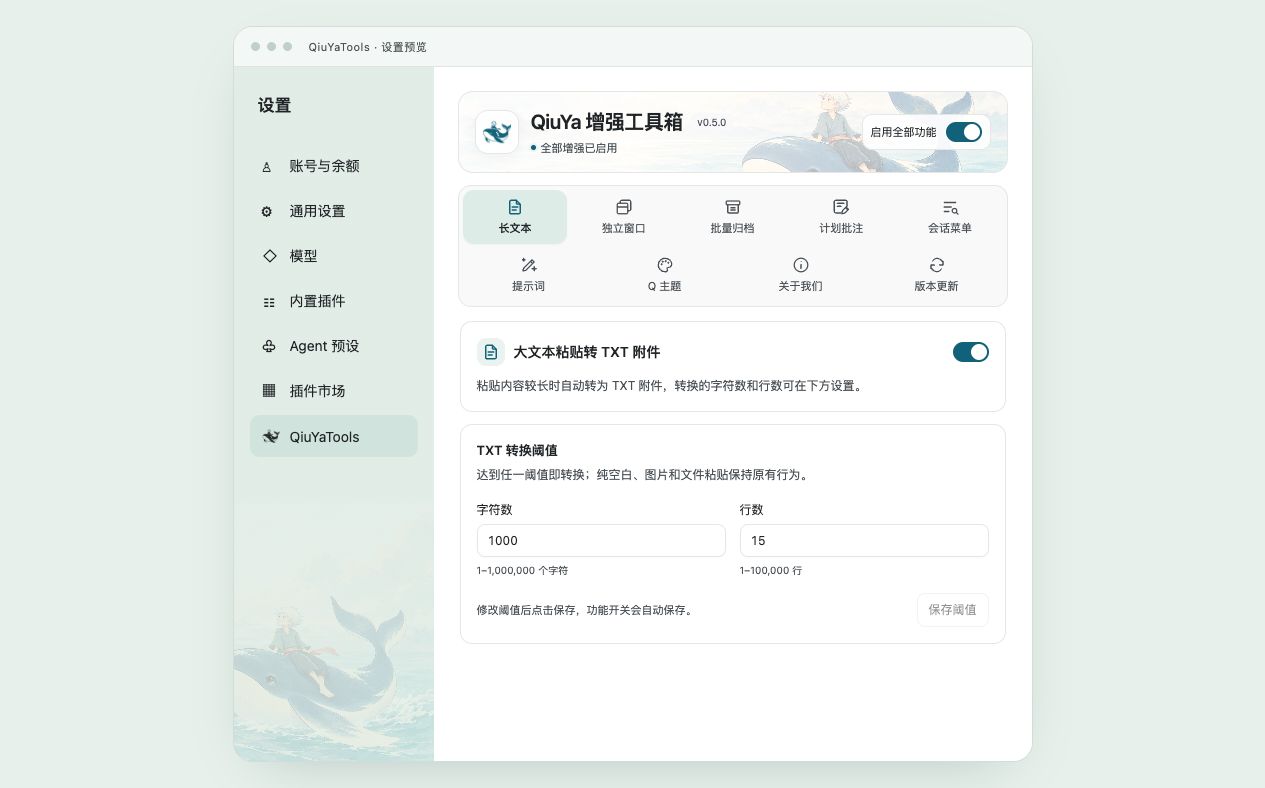1265x788 pixels.
Task: Click the 会话菜单 search-list icon
Action: point(950,207)
